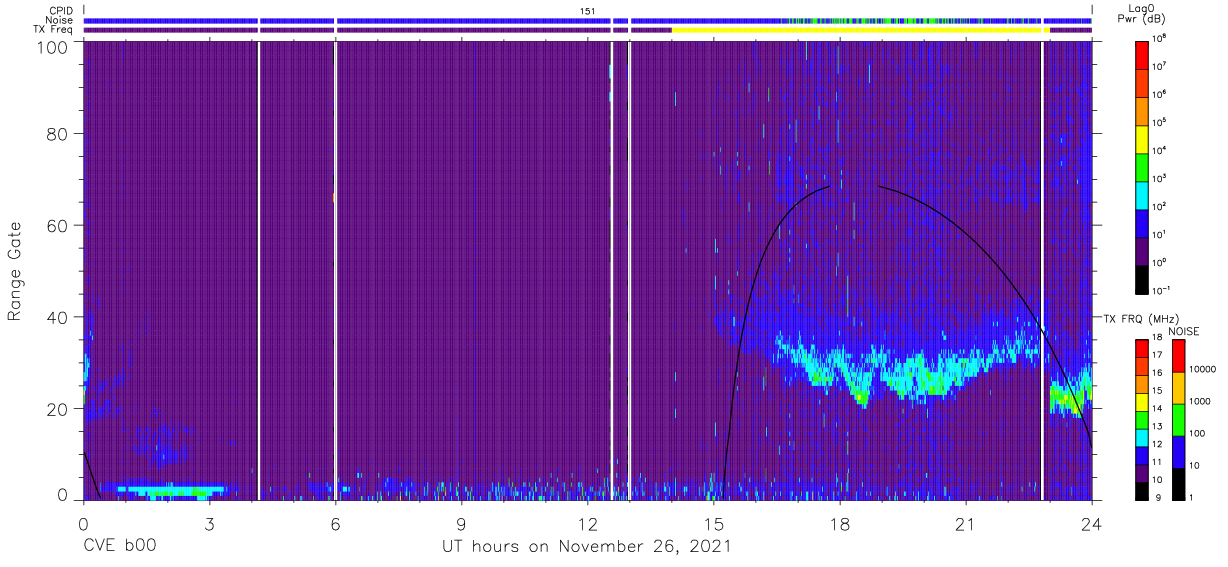Click the cyan scatter band near hour 2
The width and height of the screenshot is (1228, 567).
tap(170, 490)
